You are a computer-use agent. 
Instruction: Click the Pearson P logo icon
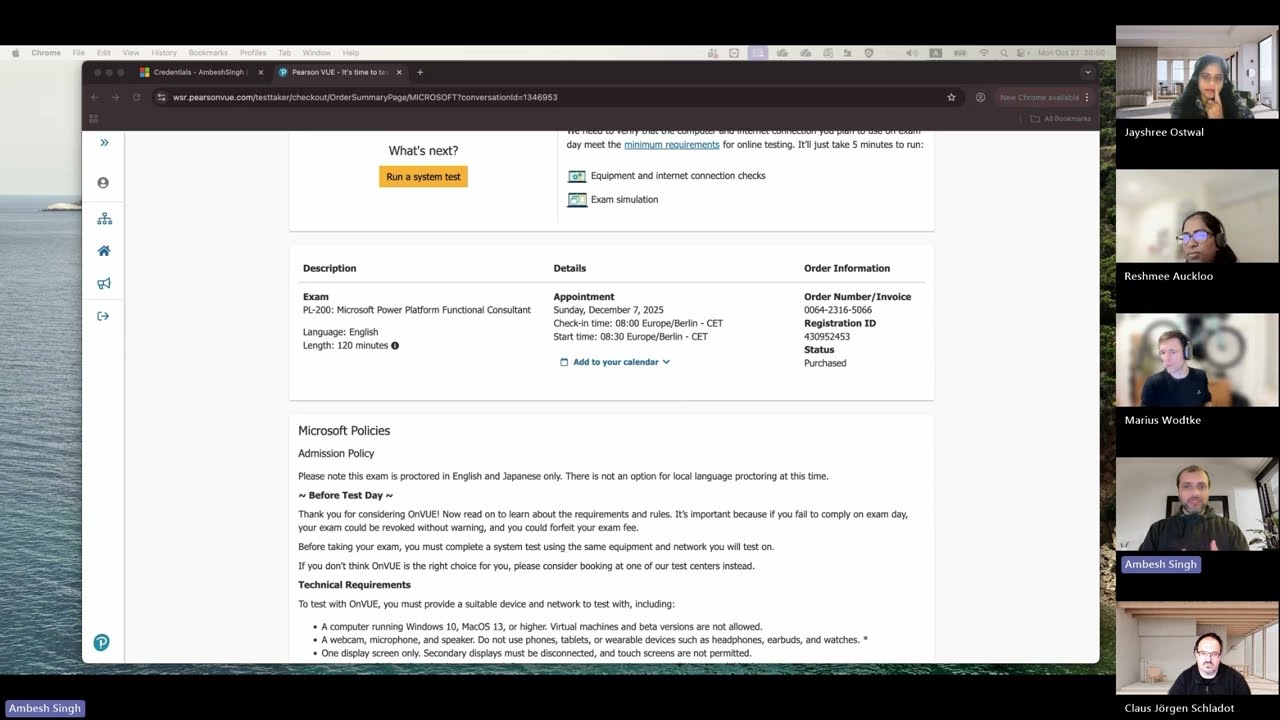101,643
